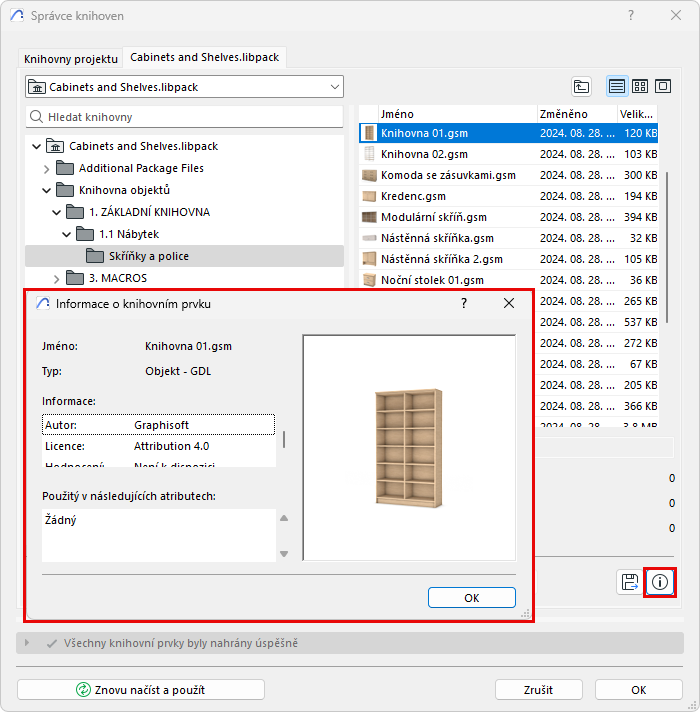This screenshot has height=712, width=700.
Task: Expand the status message disclosure triangle
Action: click(x=27, y=643)
